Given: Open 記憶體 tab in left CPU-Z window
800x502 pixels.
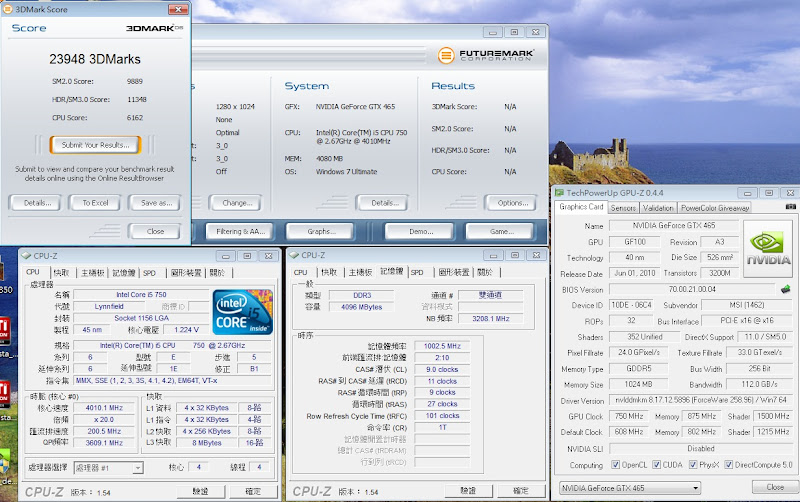Looking at the screenshot, I should (123, 273).
